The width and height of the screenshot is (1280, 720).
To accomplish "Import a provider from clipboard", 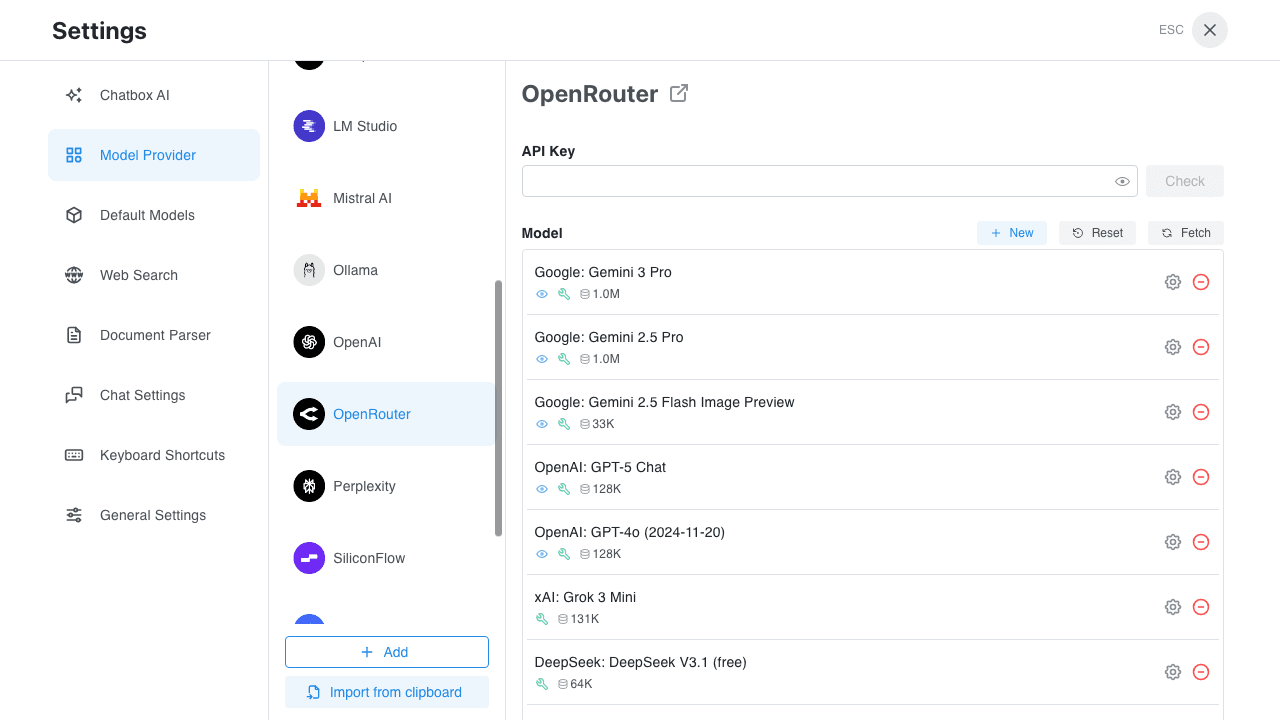I will (x=387, y=691).
